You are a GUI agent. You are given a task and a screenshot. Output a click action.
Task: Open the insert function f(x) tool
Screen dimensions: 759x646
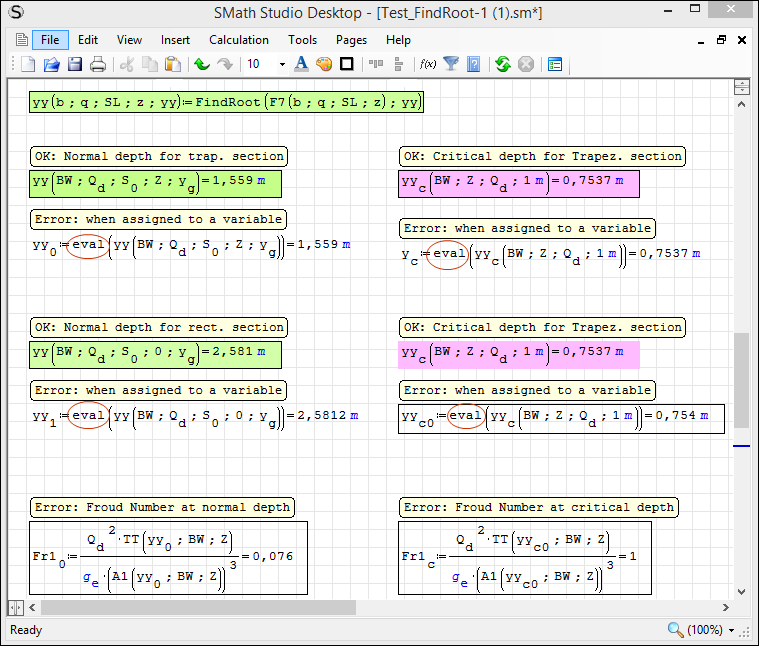pos(428,65)
